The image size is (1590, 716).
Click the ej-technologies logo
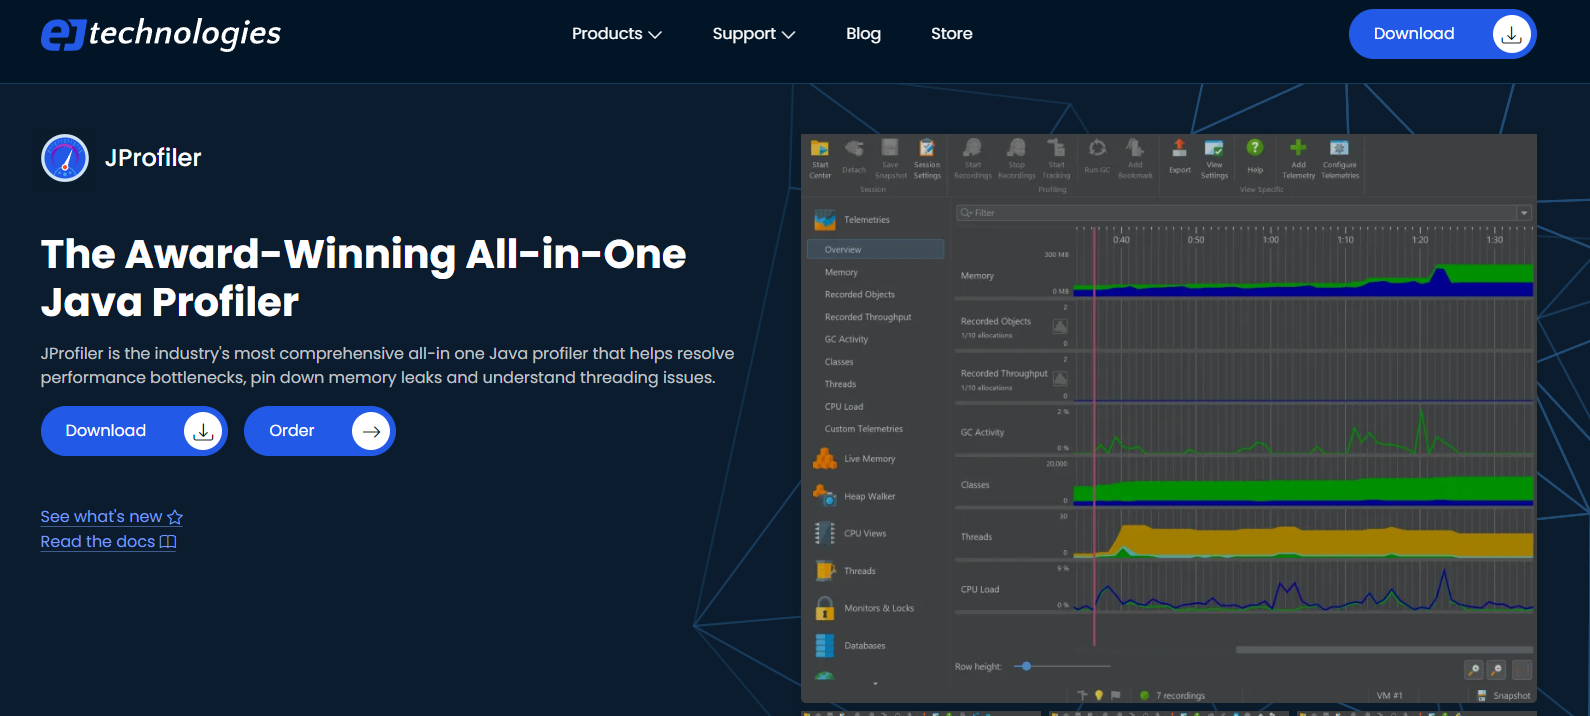click(x=161, y=33)
